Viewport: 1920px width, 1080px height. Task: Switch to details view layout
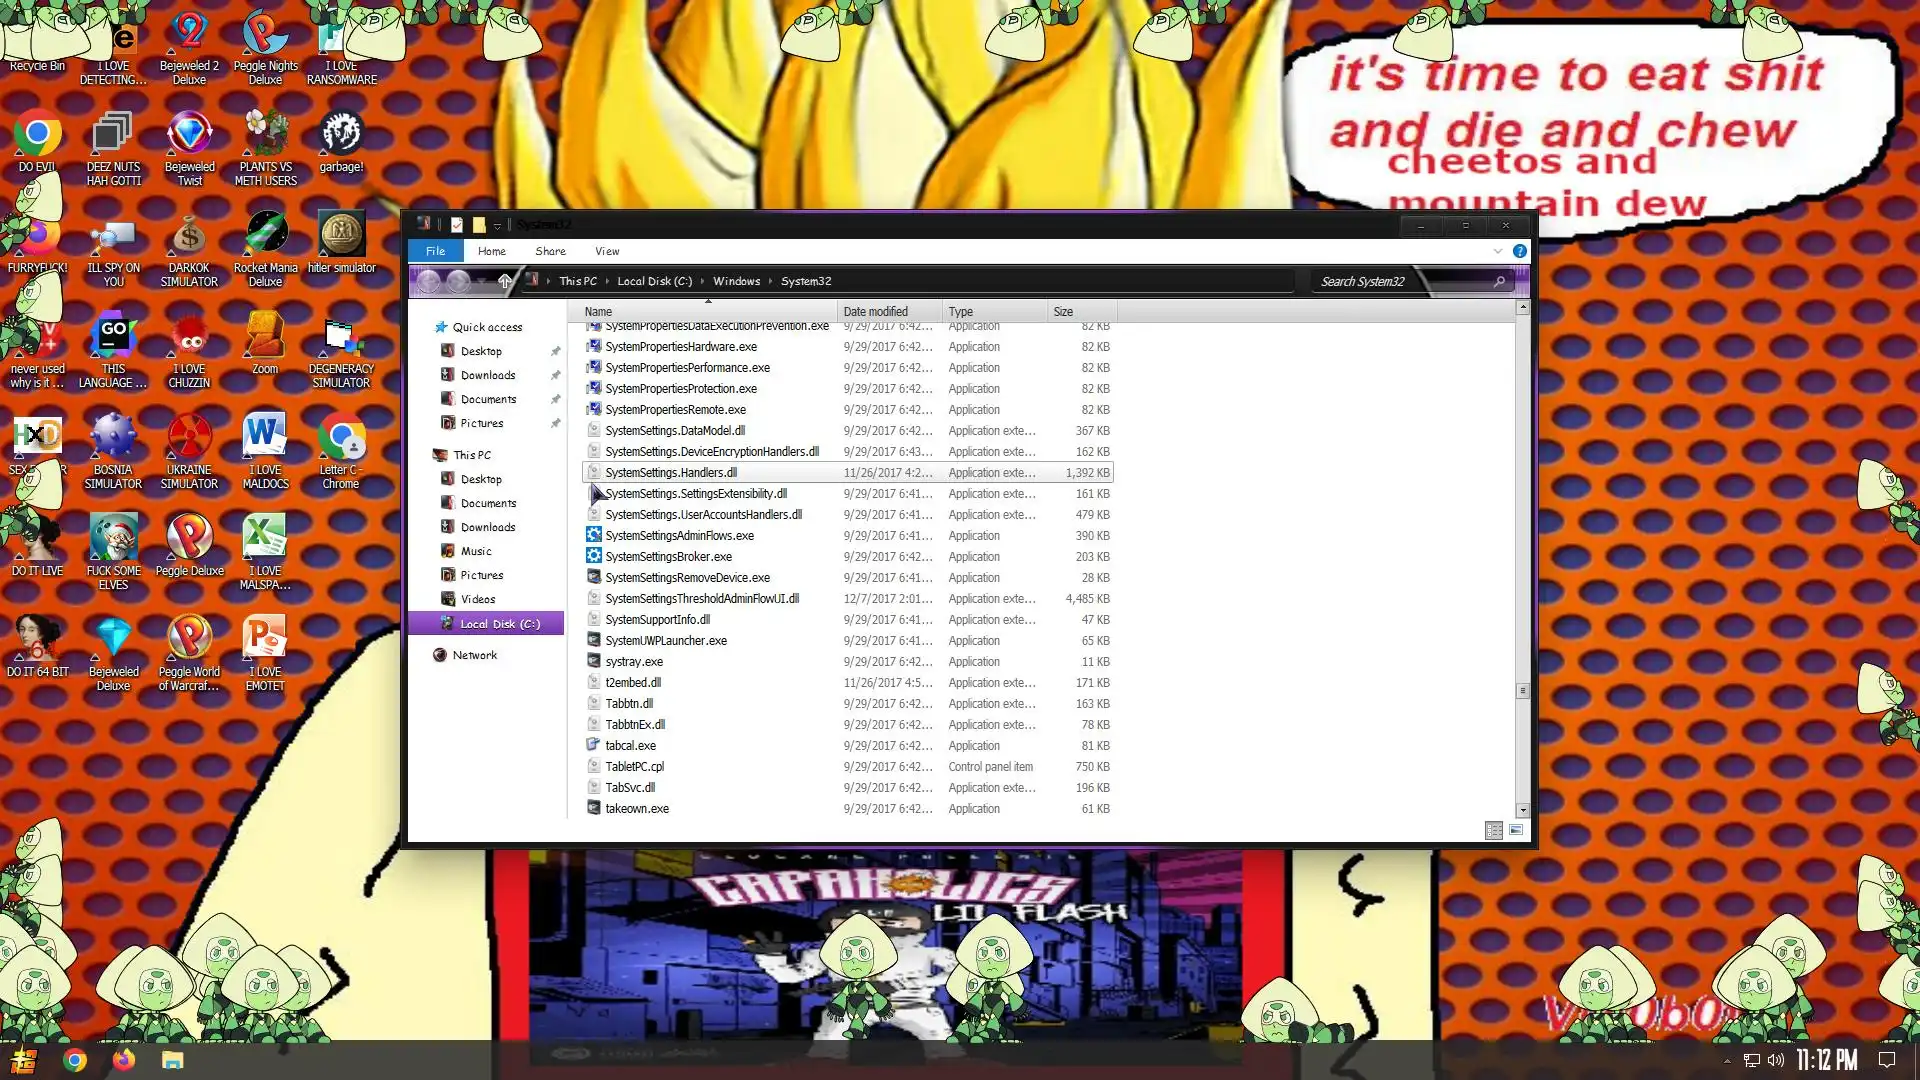pos(1493,830)
